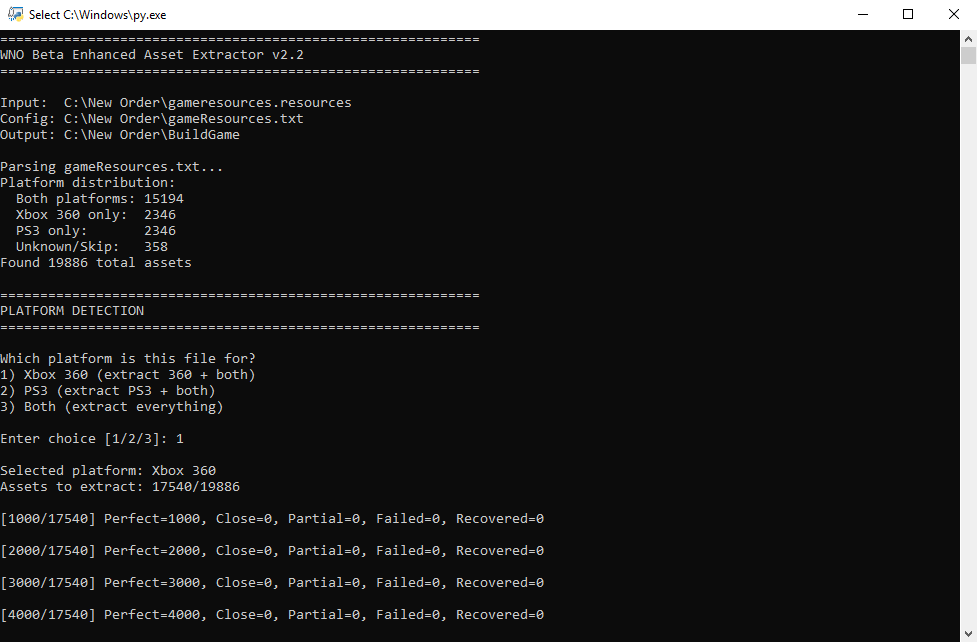This screenshot has height=642, width=977.
Task: Maximize the console window
Action: [x=908, y=15]
